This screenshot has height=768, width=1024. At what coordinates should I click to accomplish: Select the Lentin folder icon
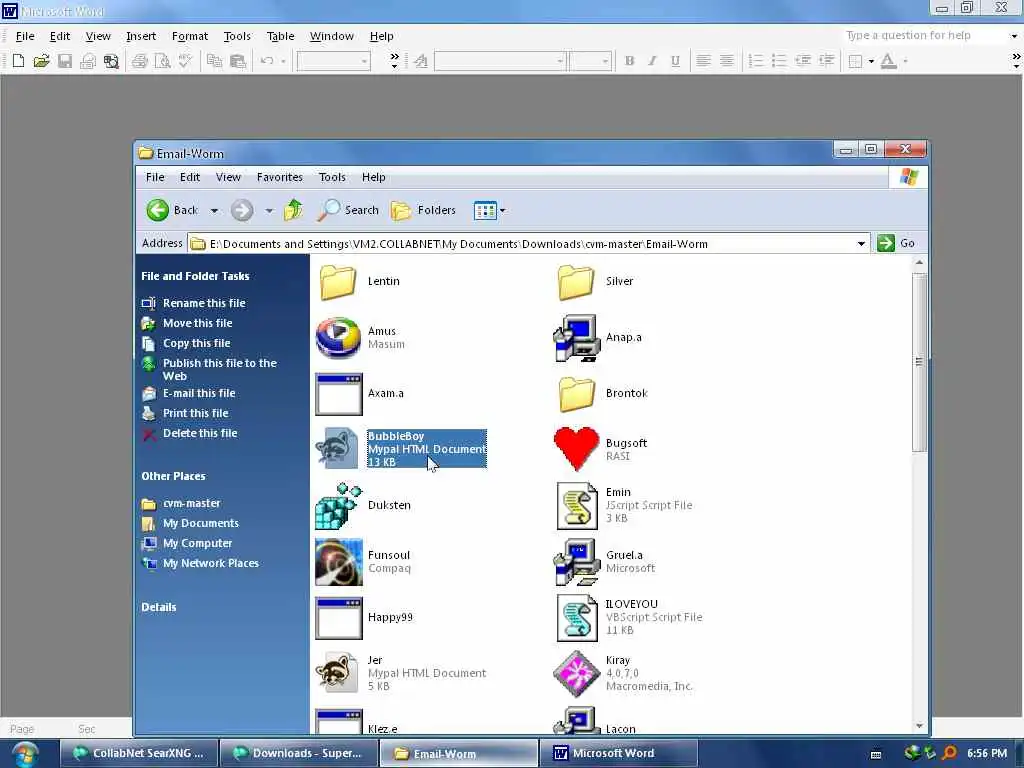click(338, 281)
